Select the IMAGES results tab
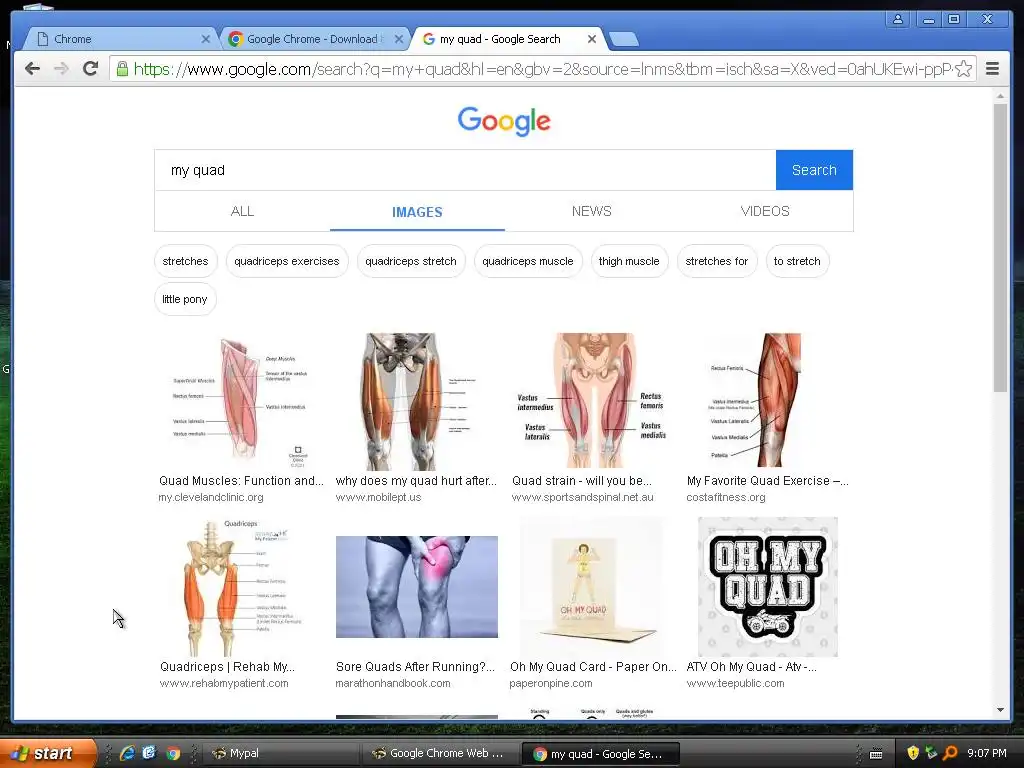This screenshot has height=768, width=1024. tap(417, 212)
